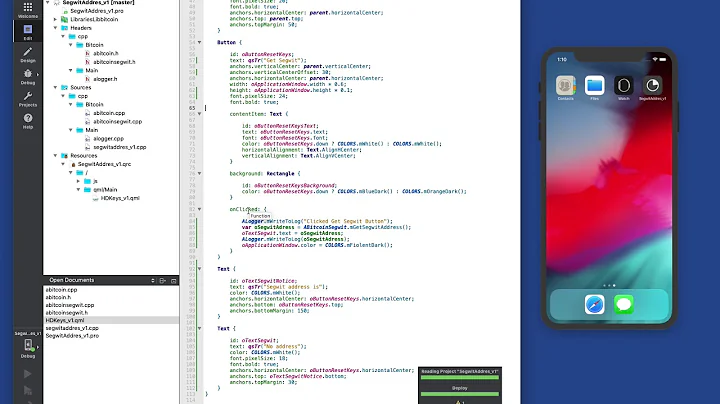Viewport: 720px width, 404px height.
Task: Open Messages in the simulator dock
Action: pos(624,305)
